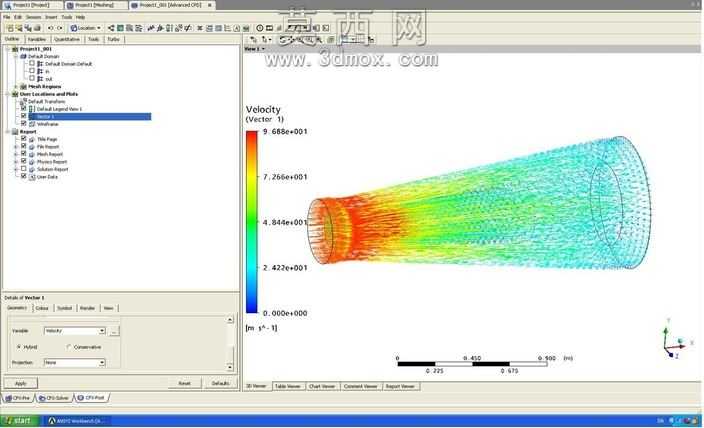Screen dimensions: 704x428
Task: Click the Apply button
Action: [x=21, y=383]
